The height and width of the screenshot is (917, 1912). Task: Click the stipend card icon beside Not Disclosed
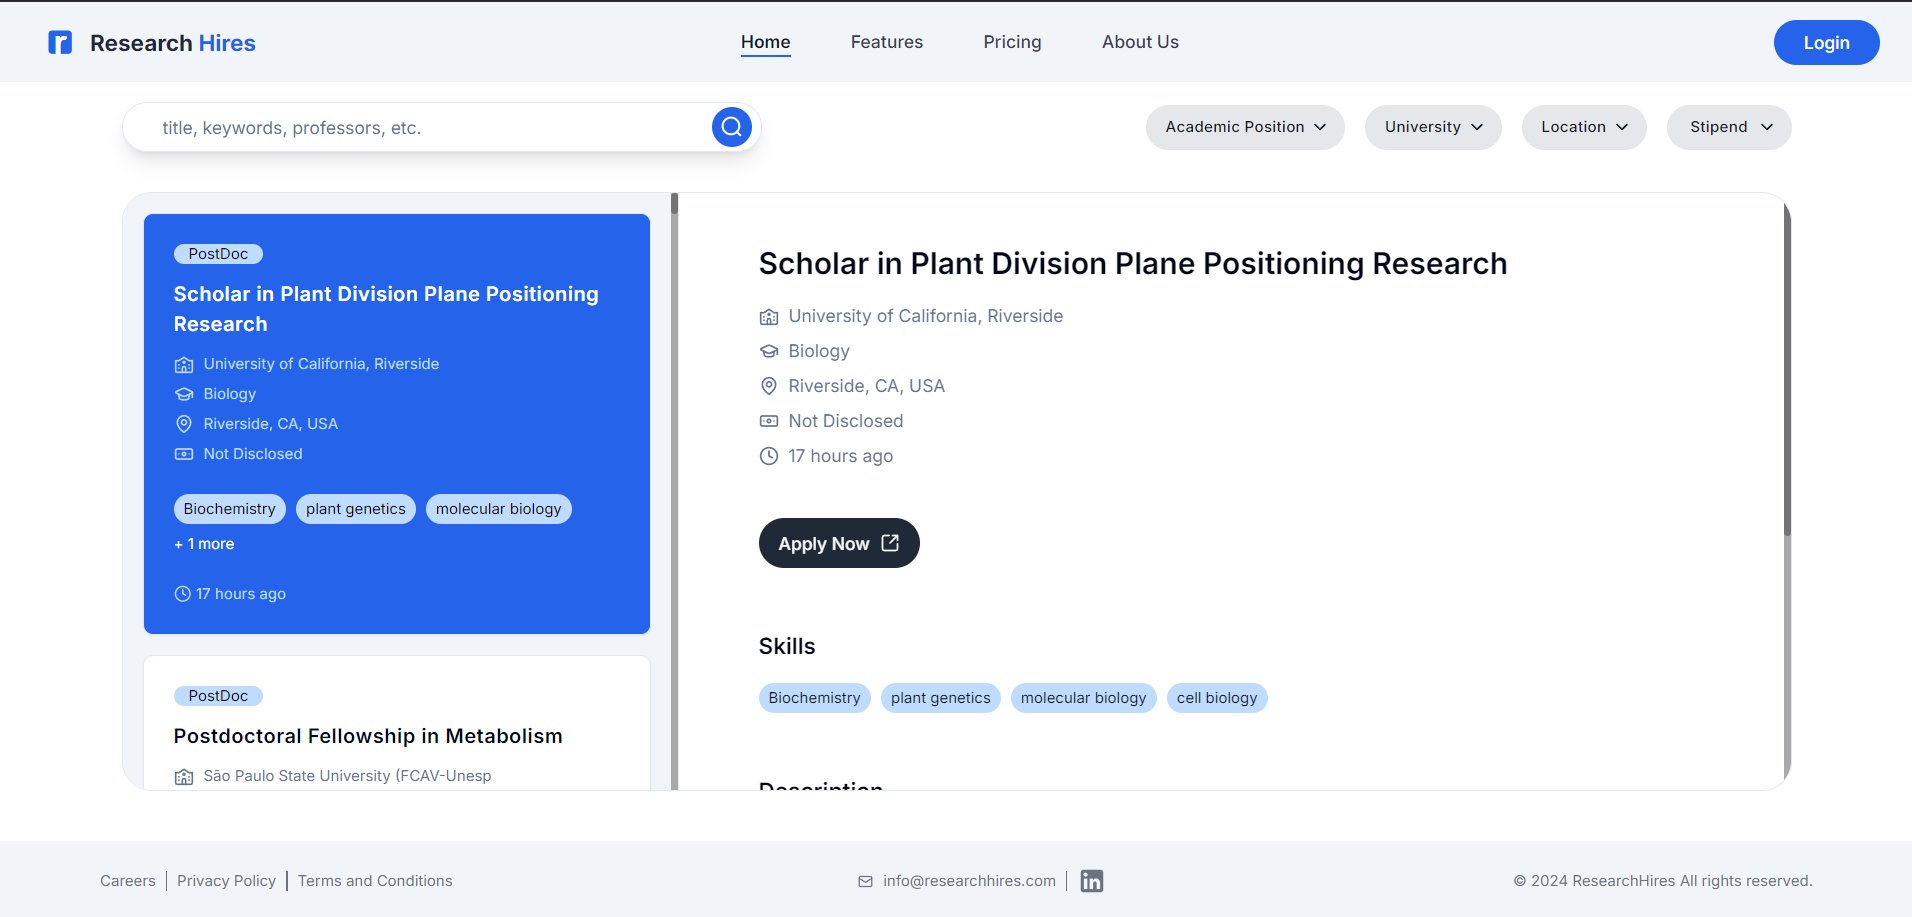click(768, 421)
